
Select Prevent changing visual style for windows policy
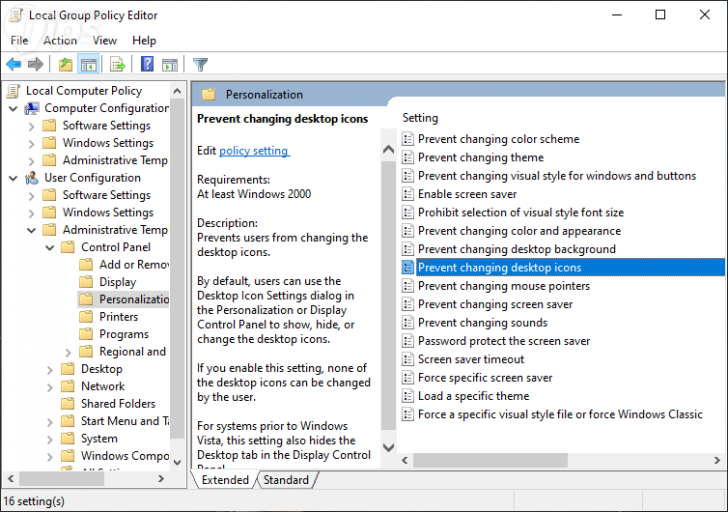[557, 176]
